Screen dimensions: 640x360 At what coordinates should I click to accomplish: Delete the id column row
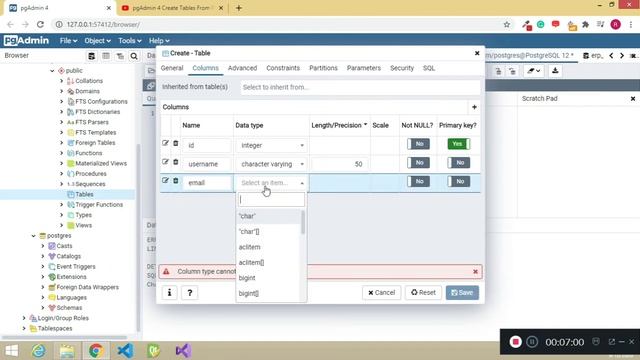click(x=176, y=143)
